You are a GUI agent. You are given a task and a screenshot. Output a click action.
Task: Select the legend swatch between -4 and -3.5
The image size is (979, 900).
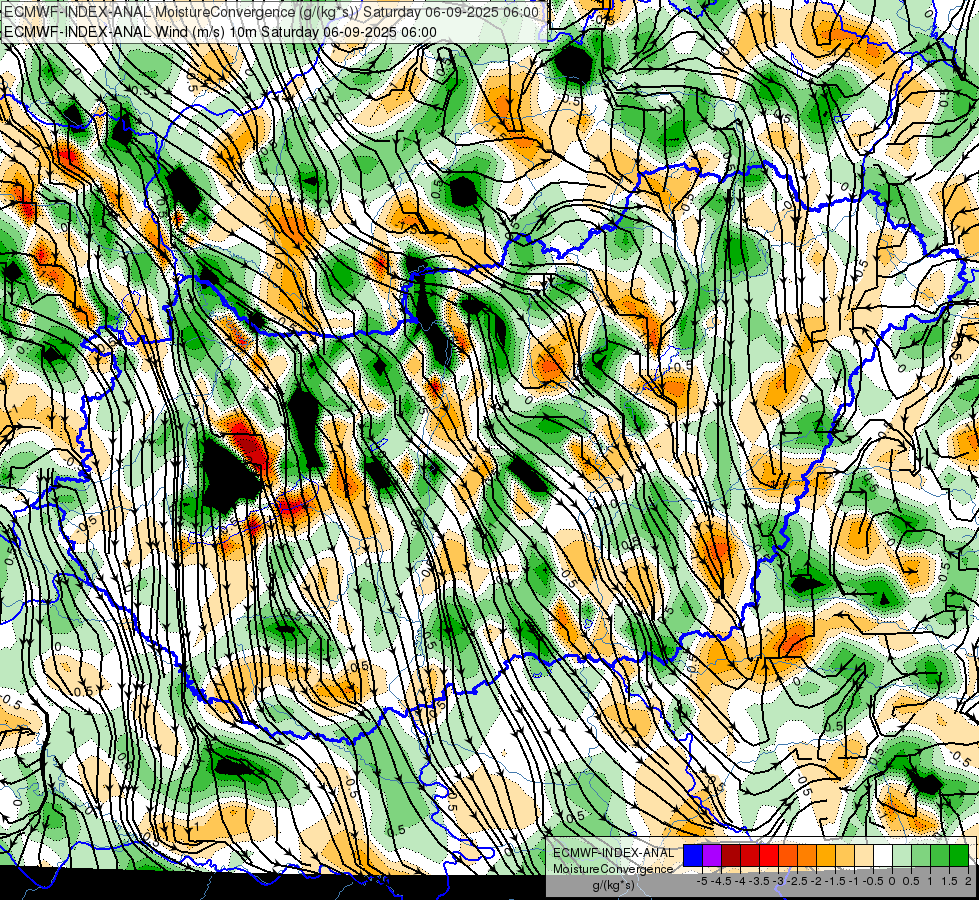[750, 856]
